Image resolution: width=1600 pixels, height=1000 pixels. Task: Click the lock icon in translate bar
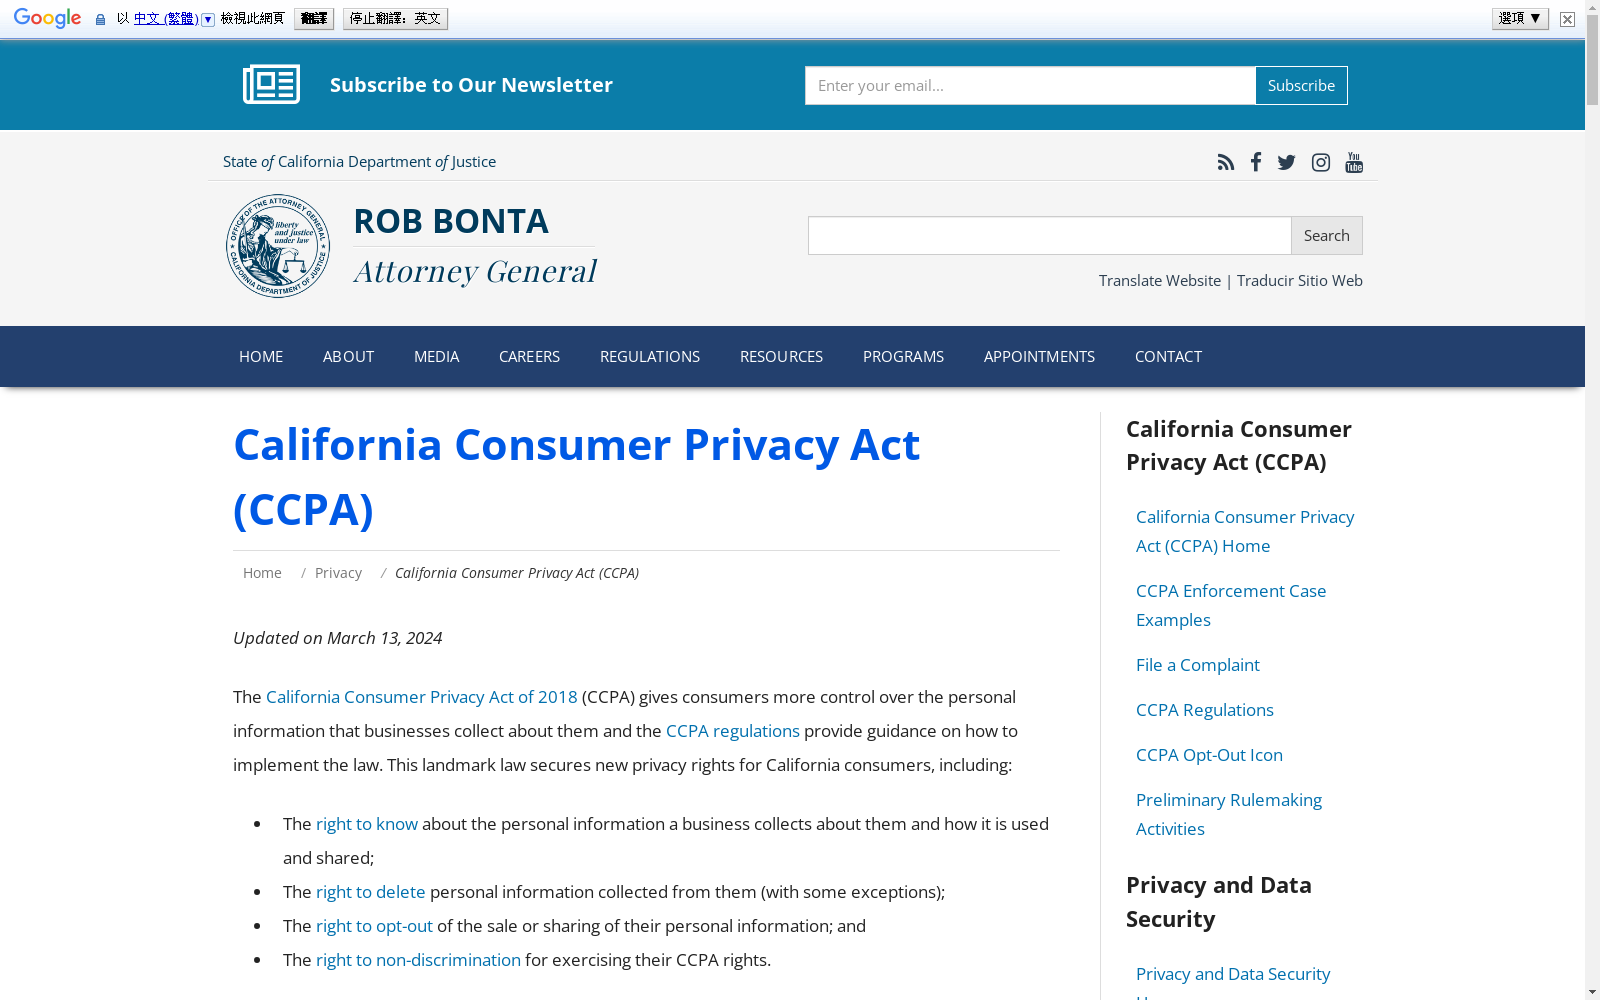point(100,19)
